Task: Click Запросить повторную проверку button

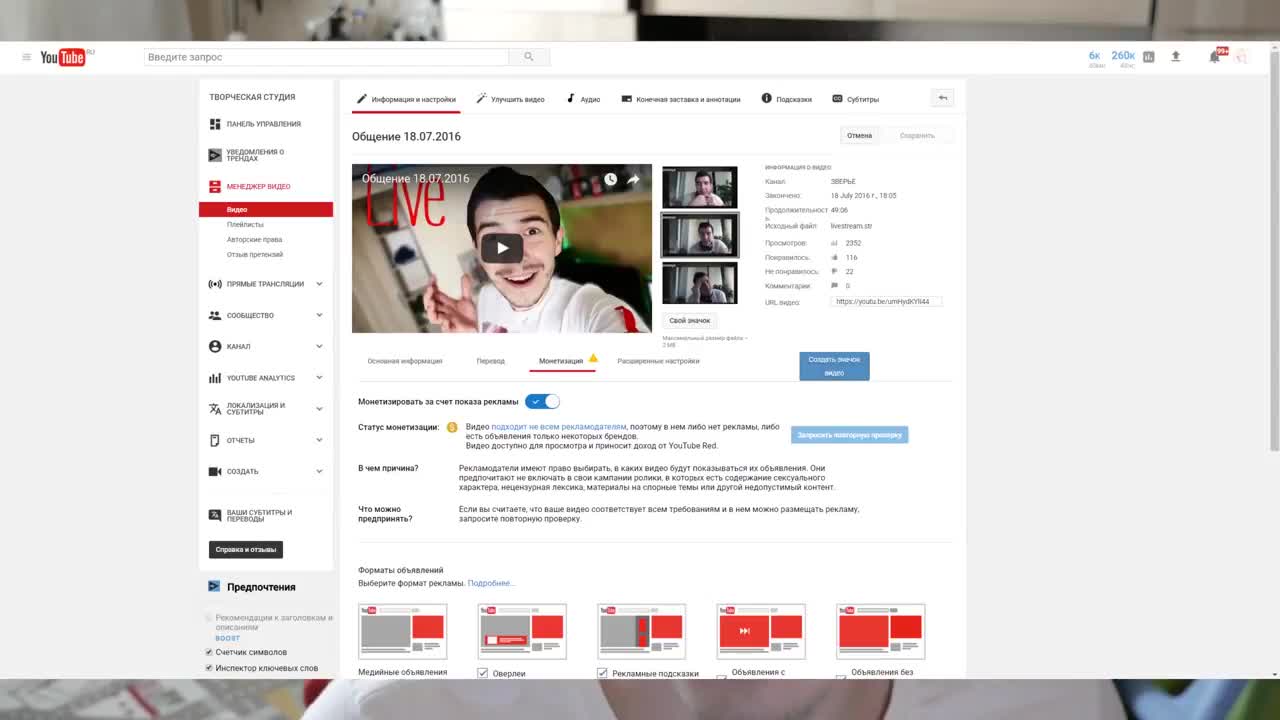Action: [849, 435]
